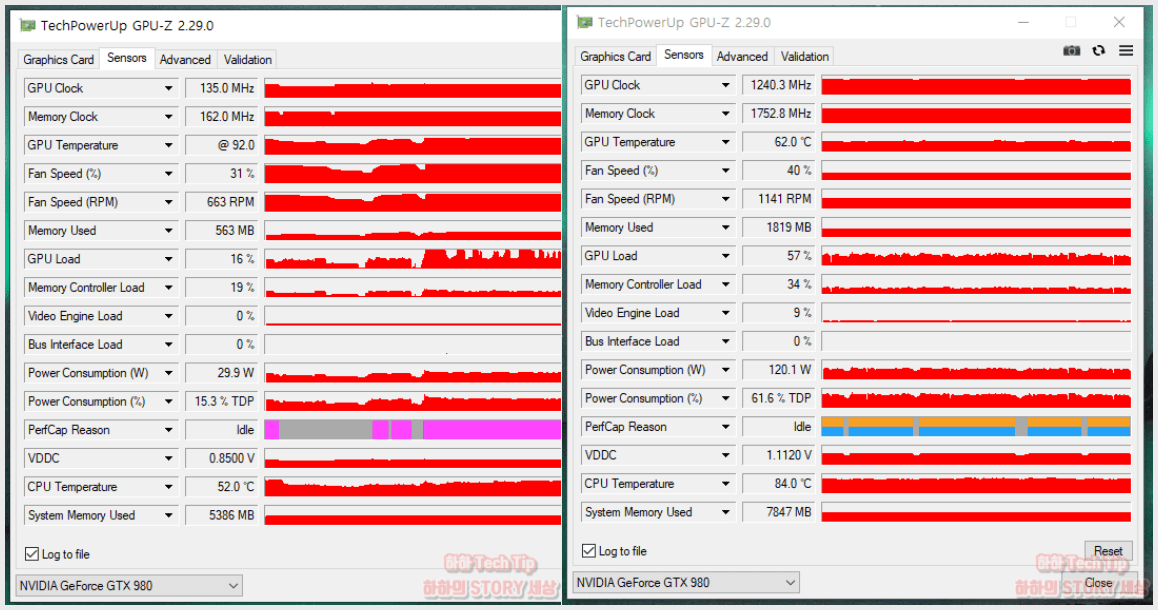The image size is (1158, 610).
Task: Click the PerfCap Reason color bar in right window
Action: point(976,427)
